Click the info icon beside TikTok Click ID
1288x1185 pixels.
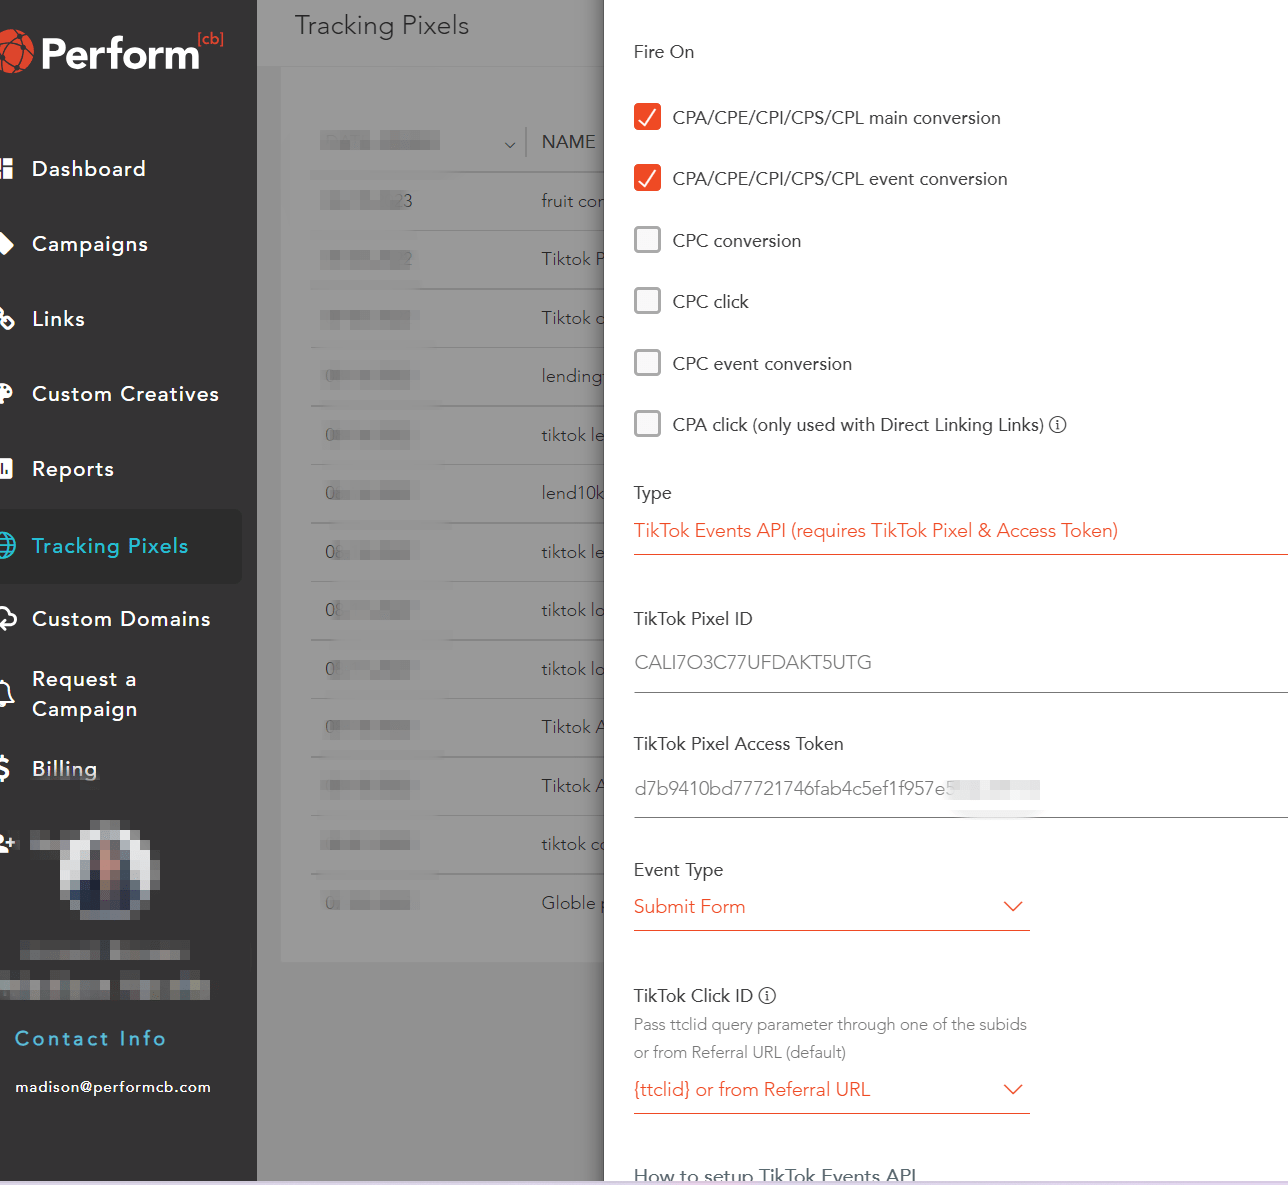point(767,995)
